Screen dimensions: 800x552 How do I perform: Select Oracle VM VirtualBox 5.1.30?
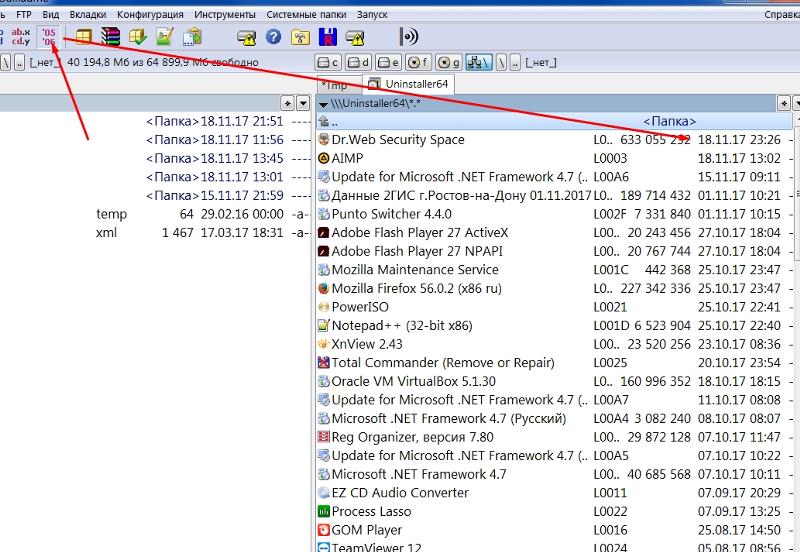554,381
